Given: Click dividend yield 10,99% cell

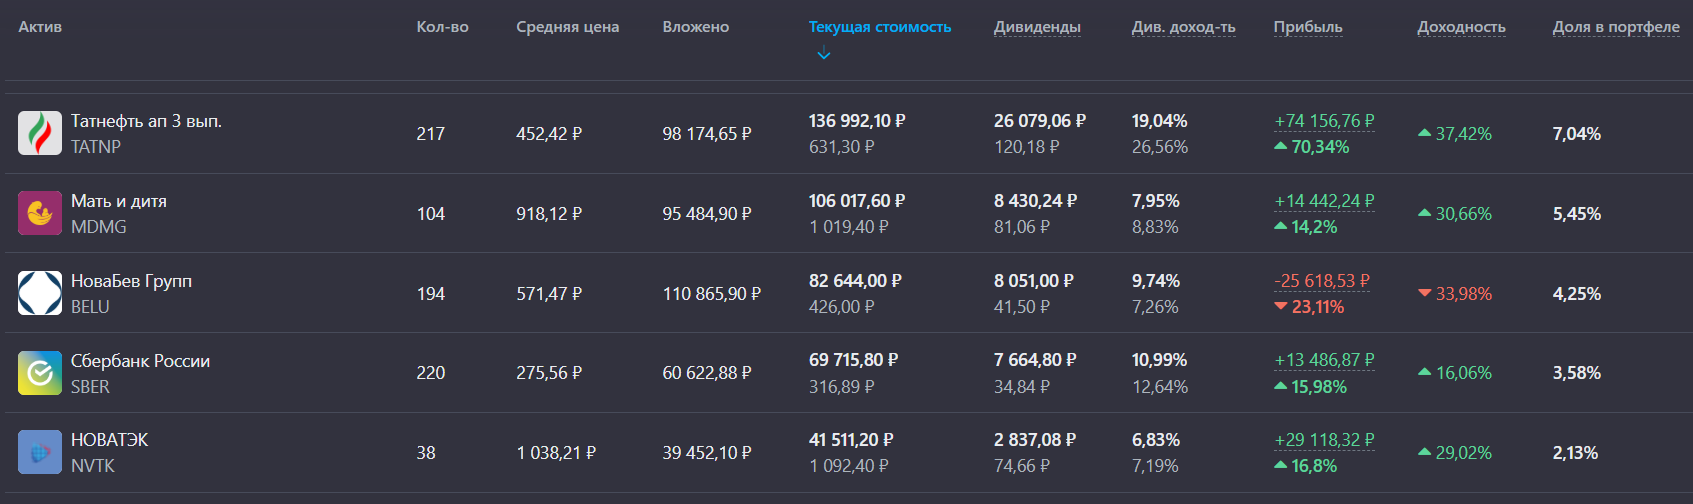Looking at the screenshot, I should pyautogui.click(x=1159, y=360).
